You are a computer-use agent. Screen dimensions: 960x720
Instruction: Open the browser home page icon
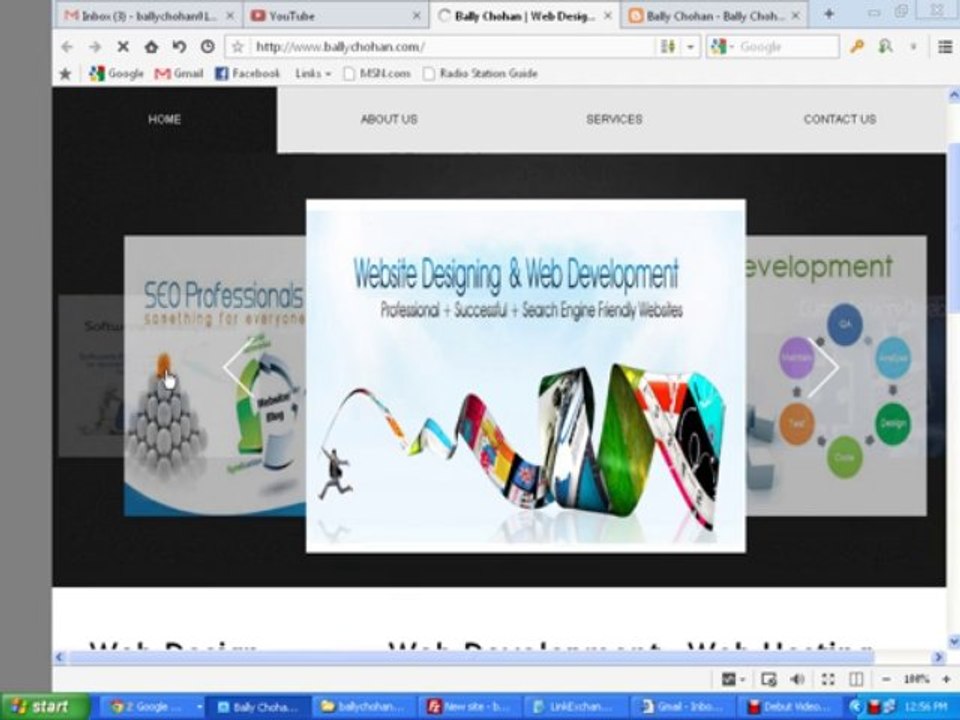(151, 47)
